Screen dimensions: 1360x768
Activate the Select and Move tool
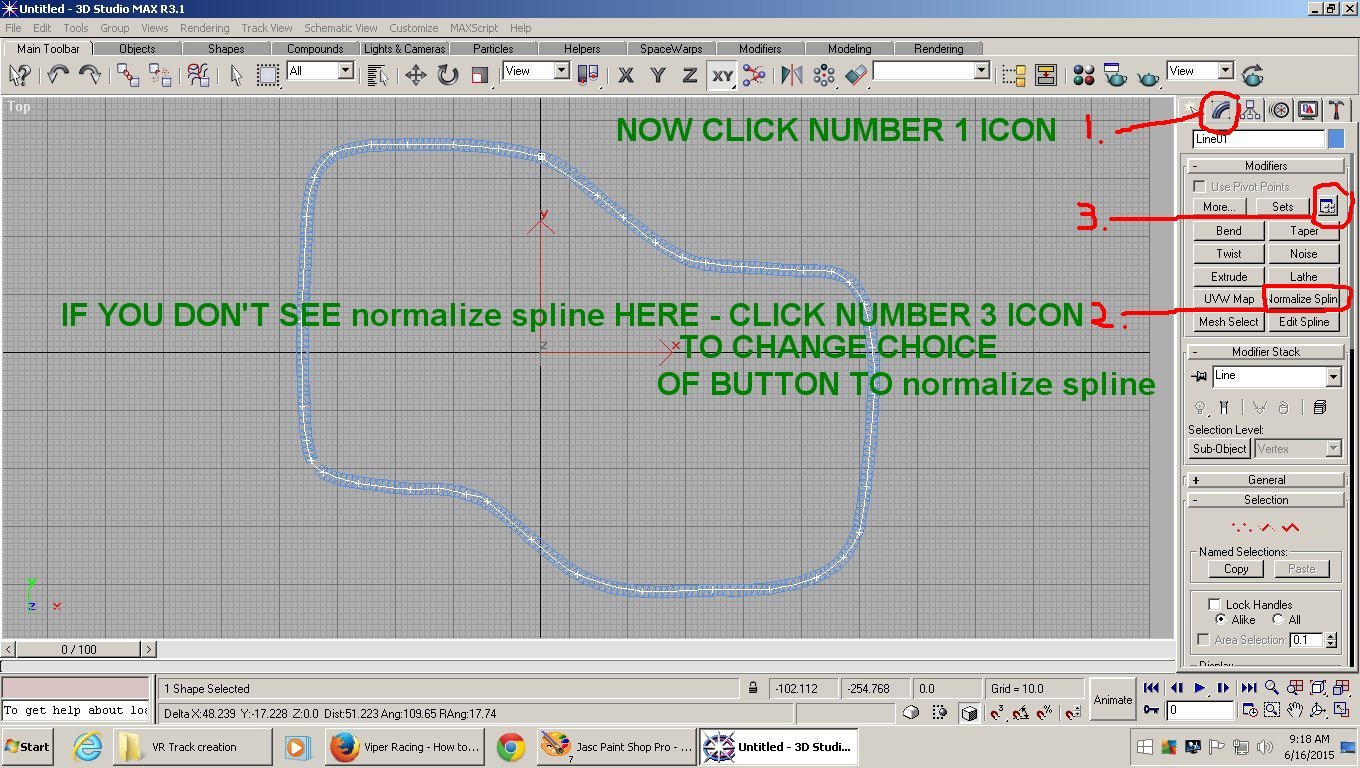click(x=416, y=75)
